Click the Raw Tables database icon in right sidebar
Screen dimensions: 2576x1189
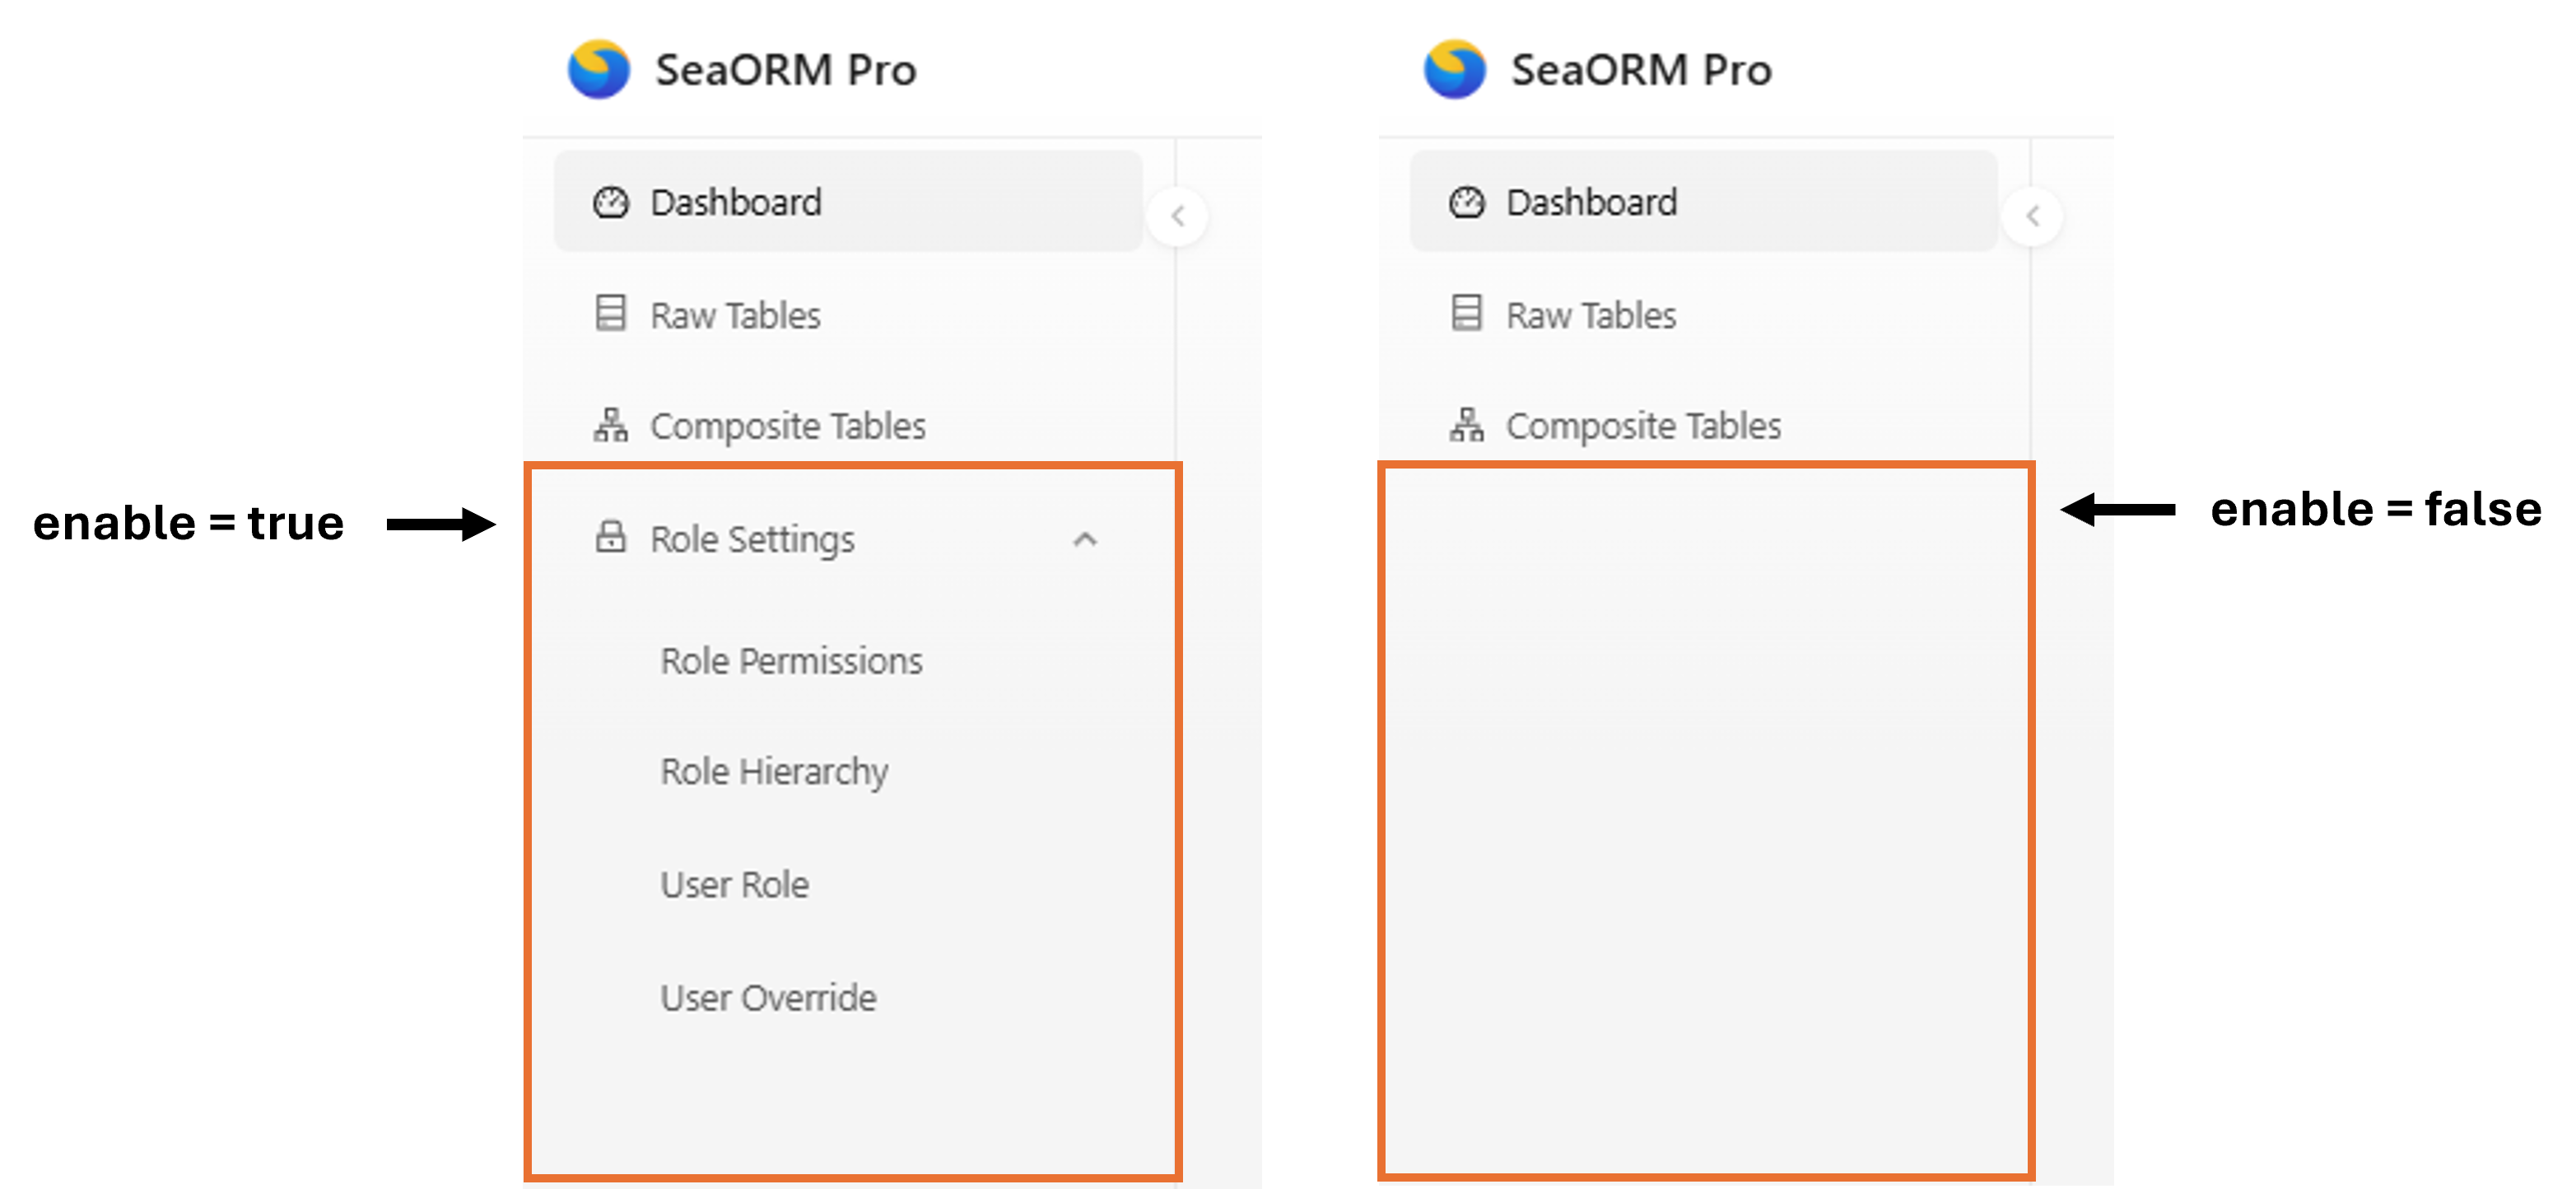(x=1466, y=313)
